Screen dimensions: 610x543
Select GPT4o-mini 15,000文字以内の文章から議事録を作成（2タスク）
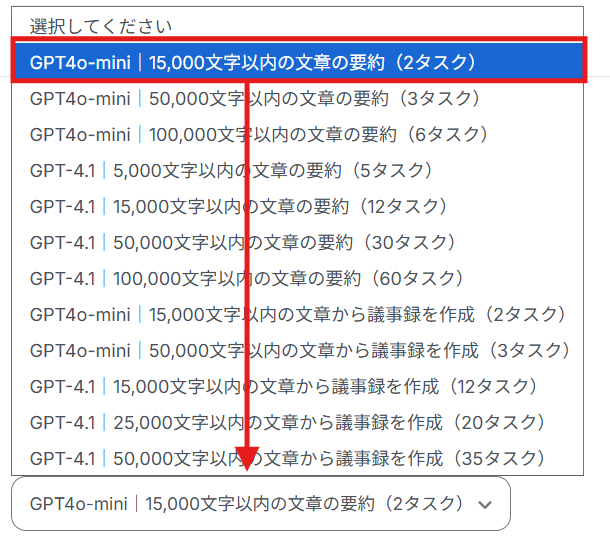[x=297, y=314]
